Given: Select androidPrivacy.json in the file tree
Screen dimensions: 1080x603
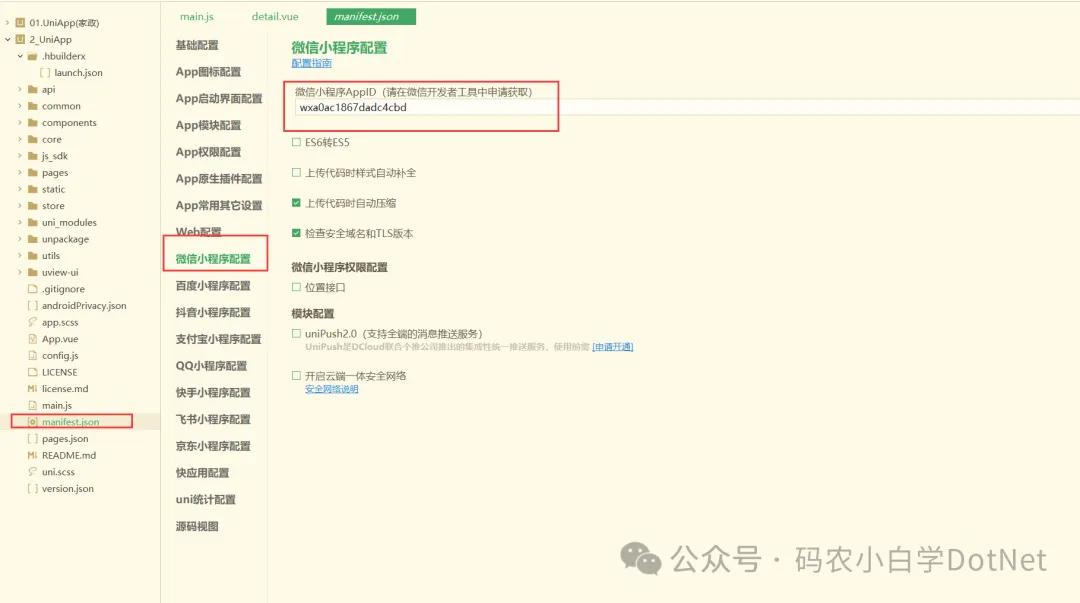Looking at the screenshot, I should click(84, 305).
